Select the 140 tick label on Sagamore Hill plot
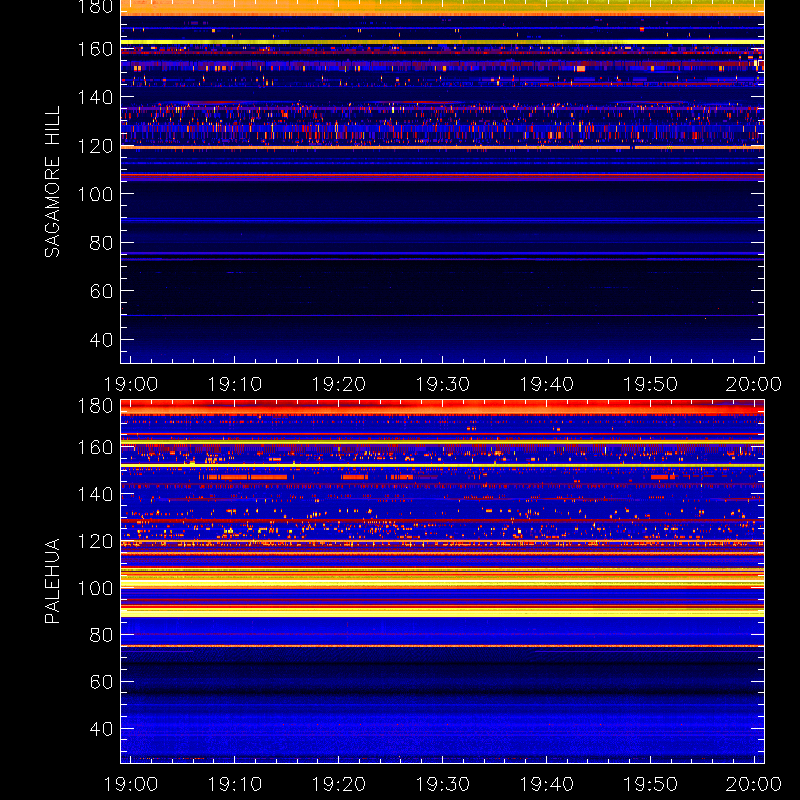The width and height of the screenshot is (800, 800). point(95,97)
